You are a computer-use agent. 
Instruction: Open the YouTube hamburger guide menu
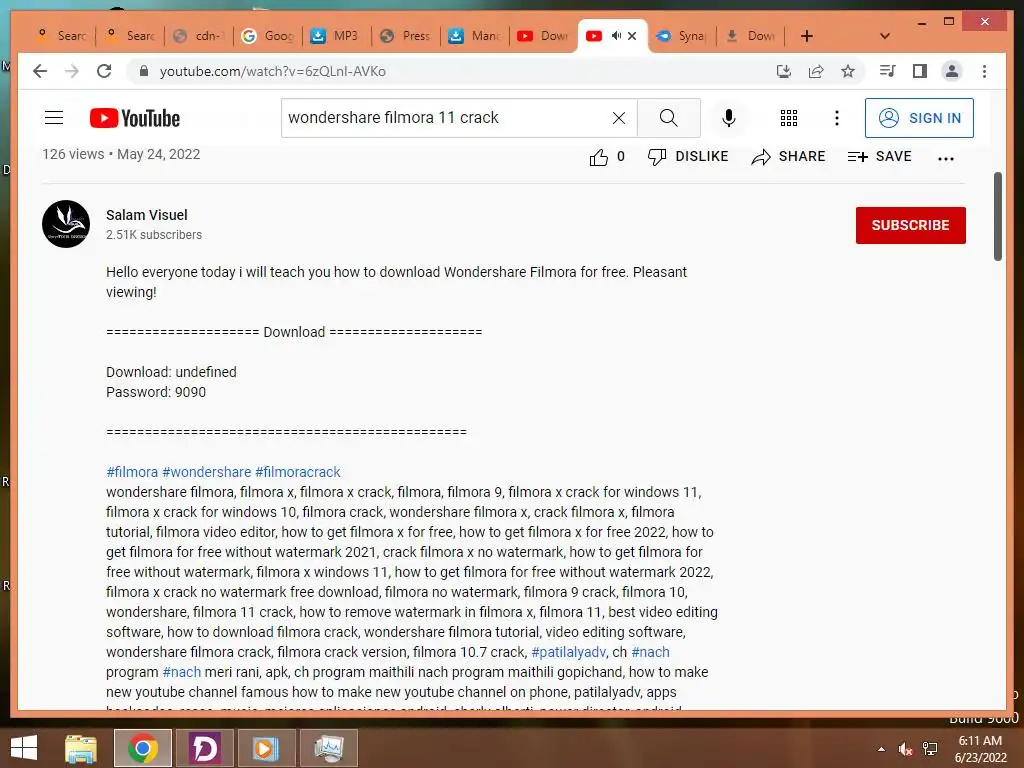click(x=54, y=118)
